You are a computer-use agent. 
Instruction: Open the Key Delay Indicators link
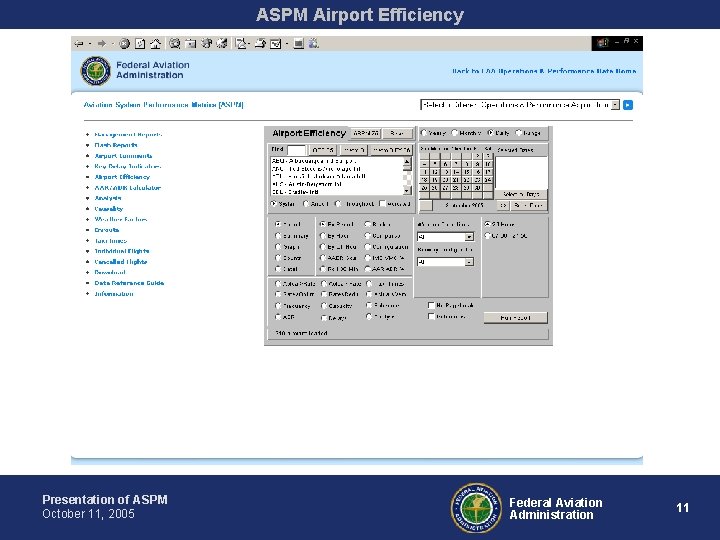pos(128,166)
